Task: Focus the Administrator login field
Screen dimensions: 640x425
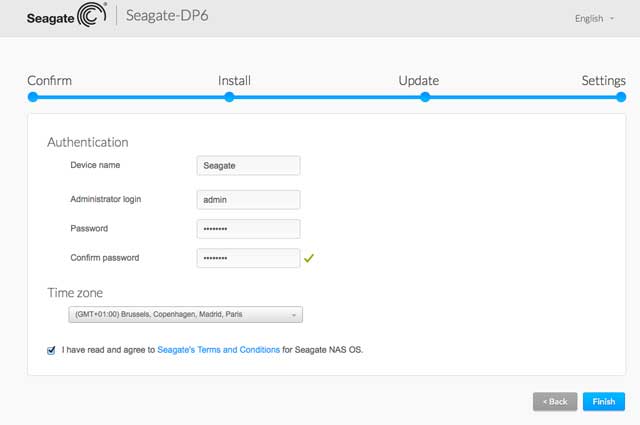Action: click(248, 200)
